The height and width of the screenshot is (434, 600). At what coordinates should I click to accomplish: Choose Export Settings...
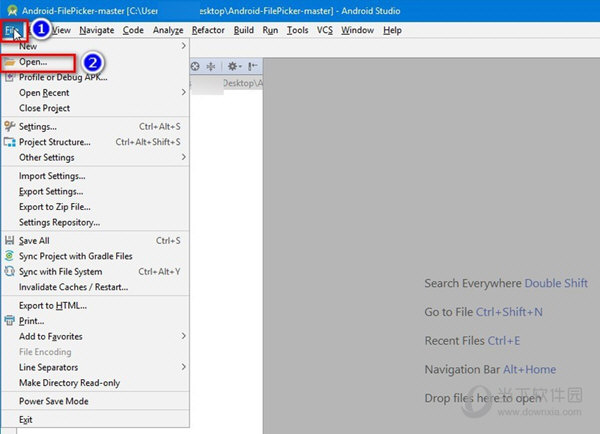[95, 191]
